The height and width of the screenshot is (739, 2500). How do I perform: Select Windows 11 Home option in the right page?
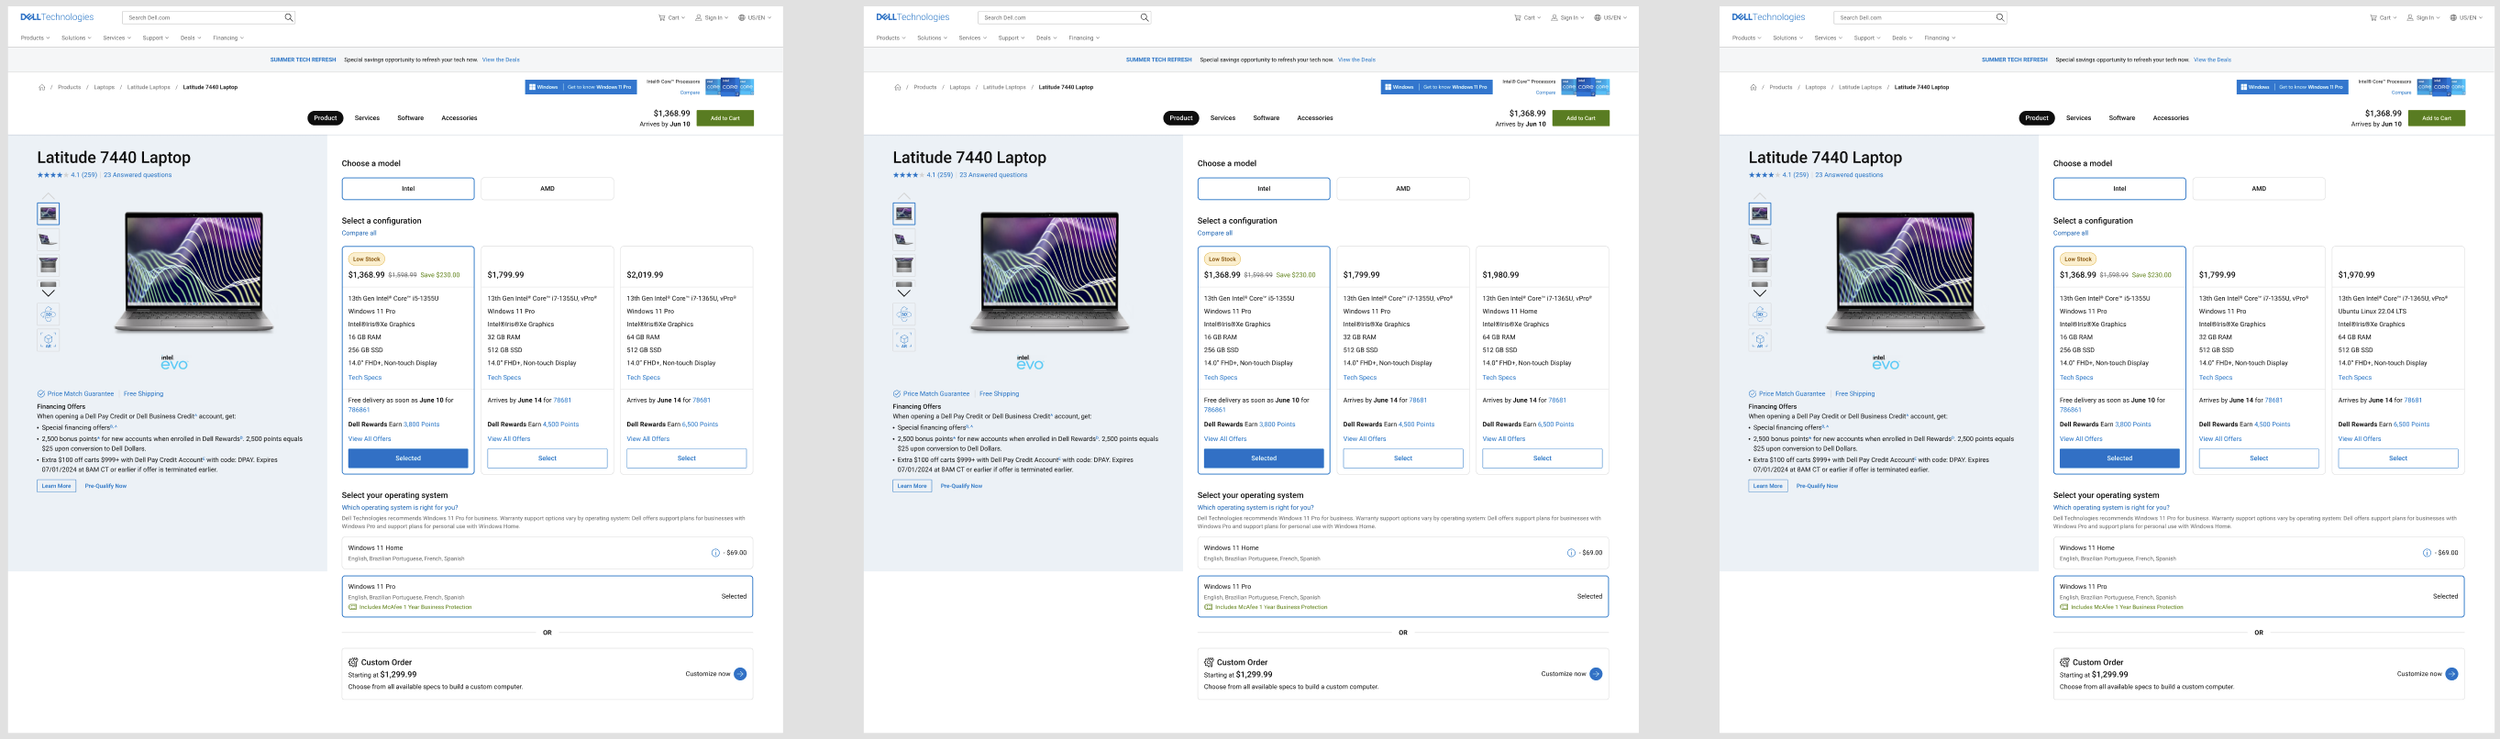pyautogui.click(x=2258, y=553)
